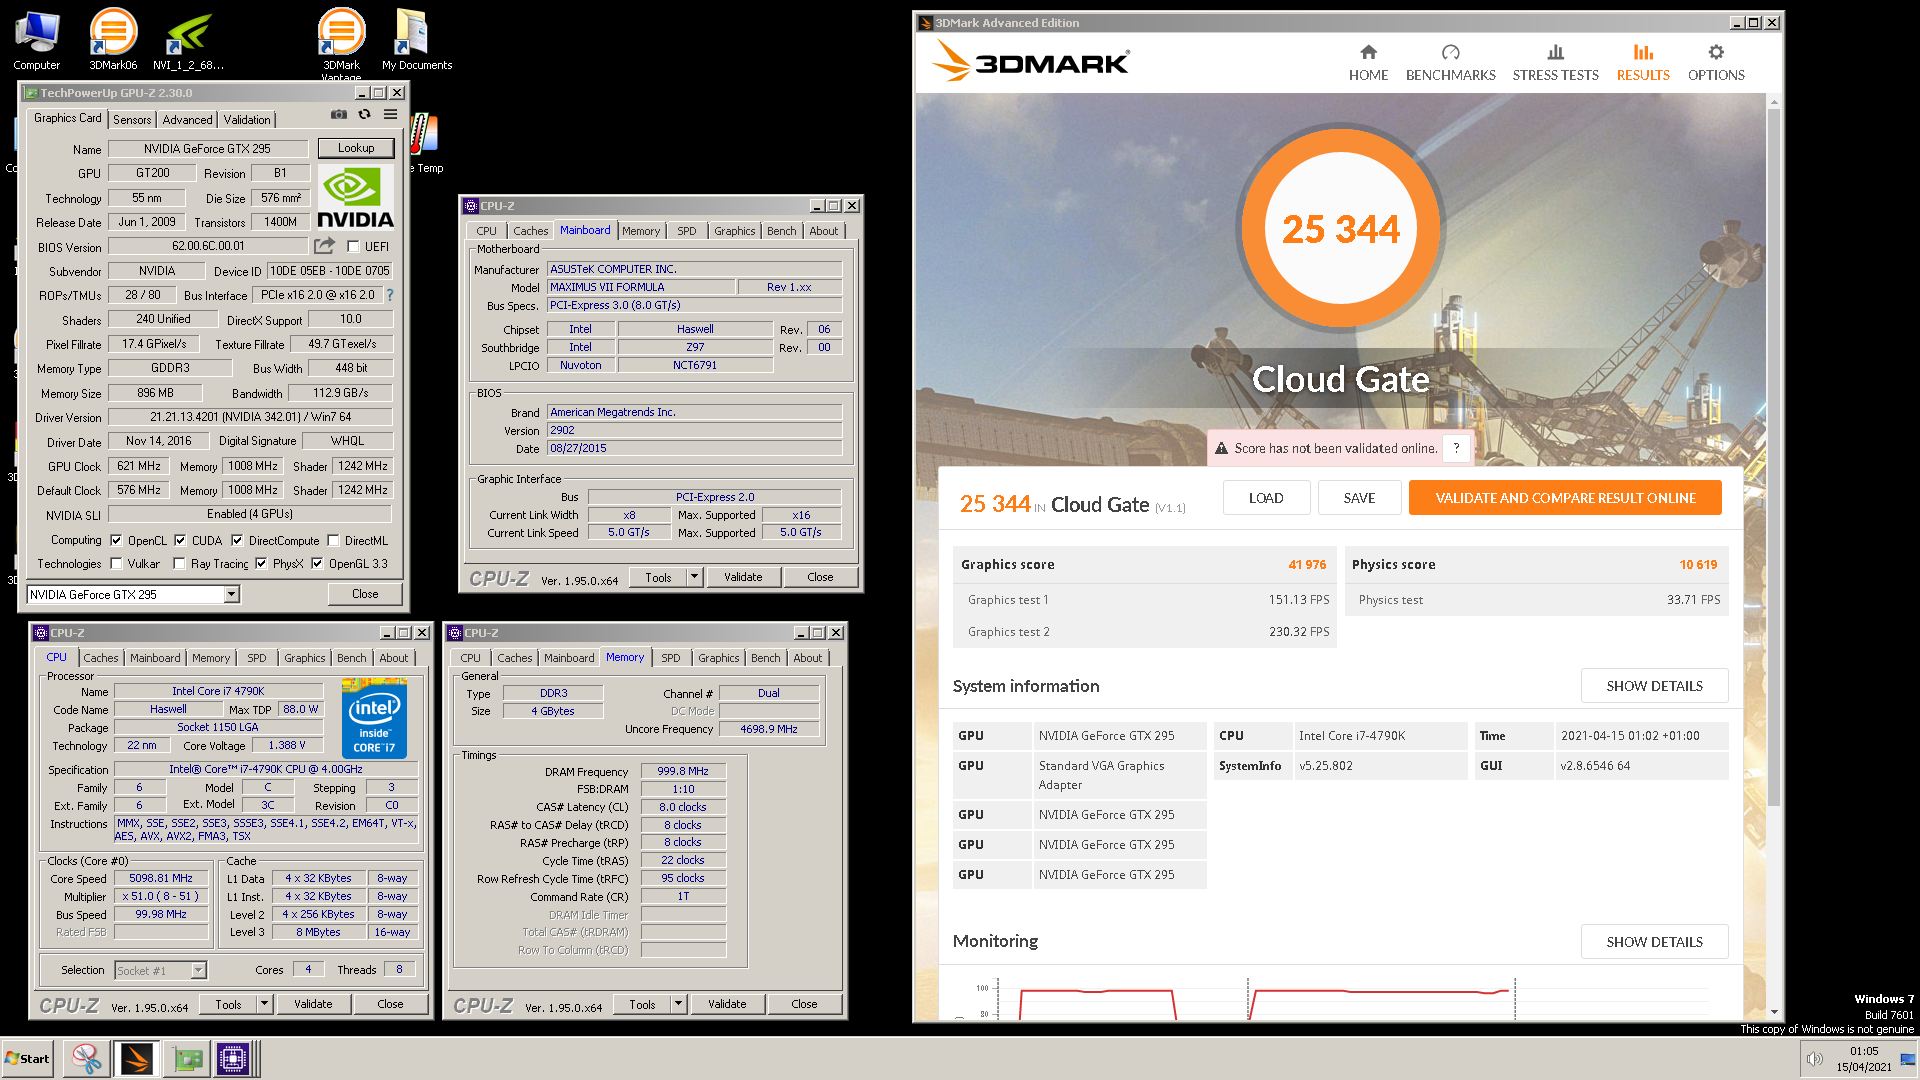1920x1080 pixels.
Task: Click the scroll down arrow in 3DMark
Action: coord(1774,1012)
